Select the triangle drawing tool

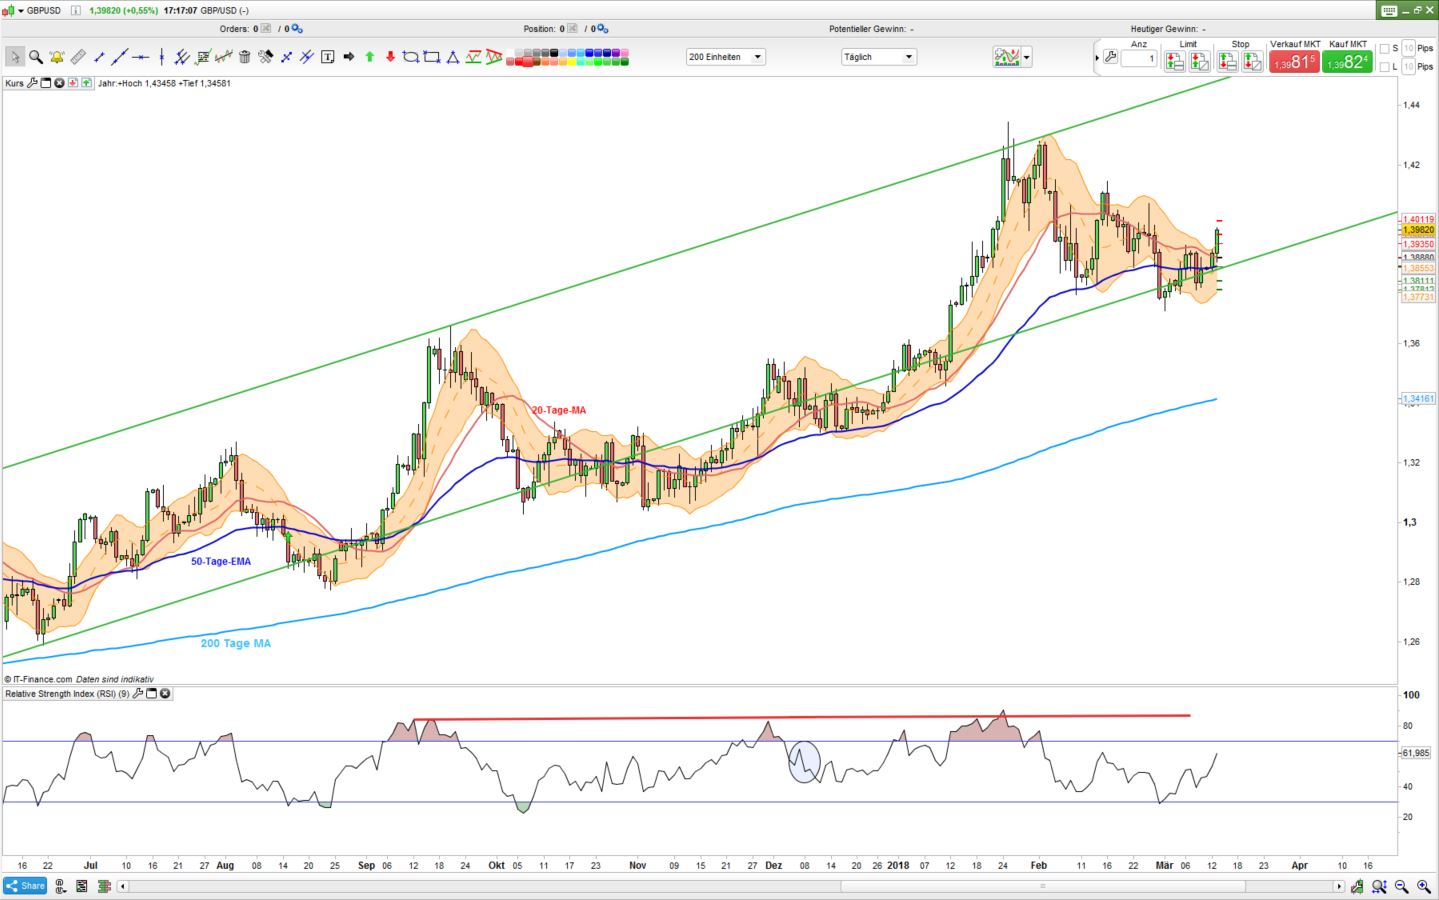coord(452,57)
